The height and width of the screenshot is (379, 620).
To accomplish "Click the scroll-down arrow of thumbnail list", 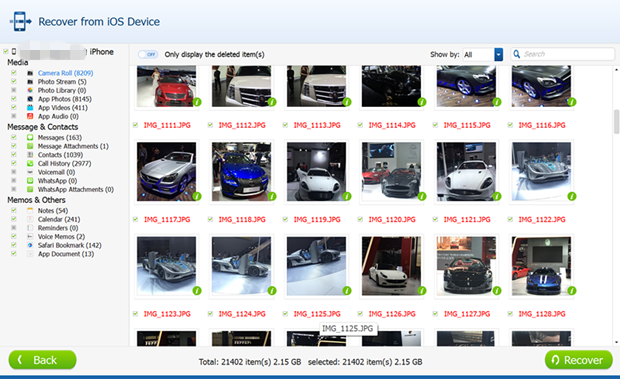I will (x=616, y=342).
